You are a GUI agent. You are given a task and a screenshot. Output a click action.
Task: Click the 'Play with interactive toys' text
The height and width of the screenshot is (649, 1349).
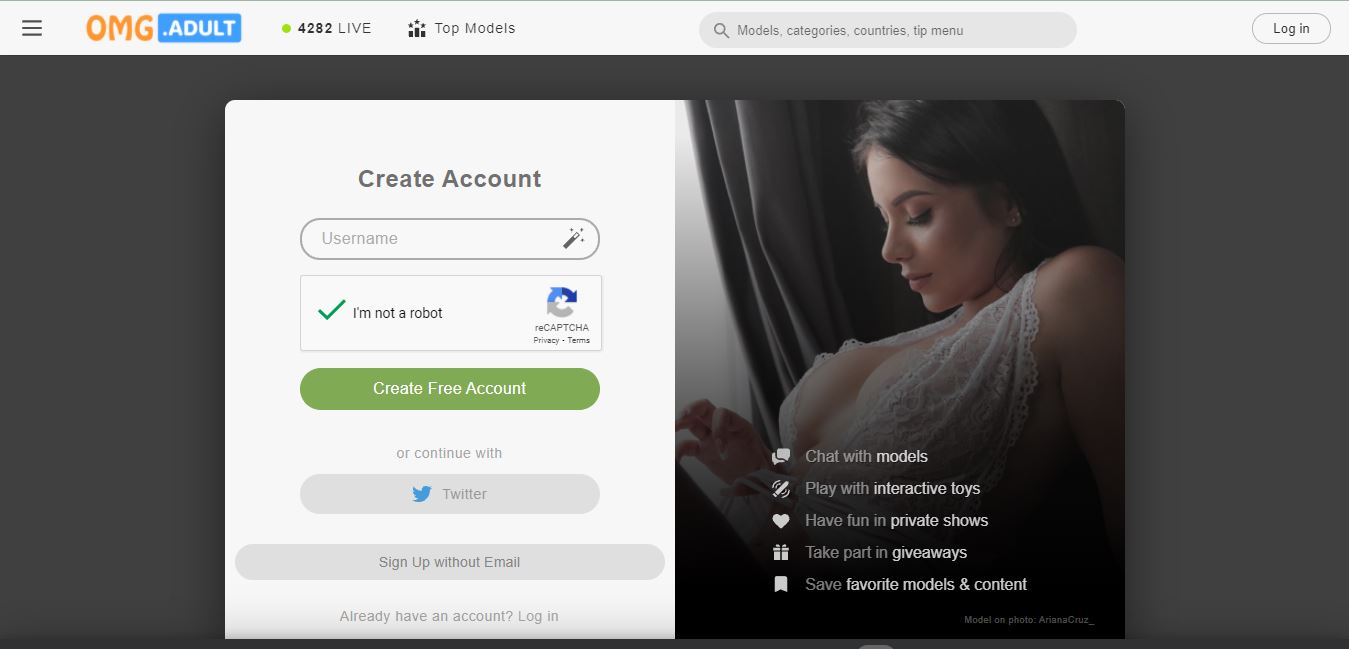click(892, 488)
